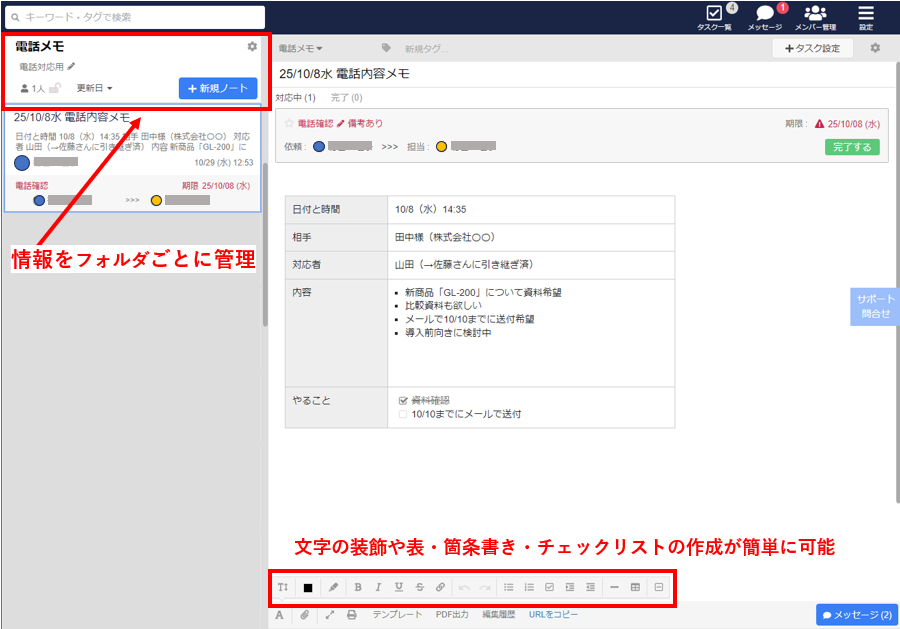This screenshot has width=900, height=629.
Task: Apply italic formatting to text
Action: pos(378,587)
